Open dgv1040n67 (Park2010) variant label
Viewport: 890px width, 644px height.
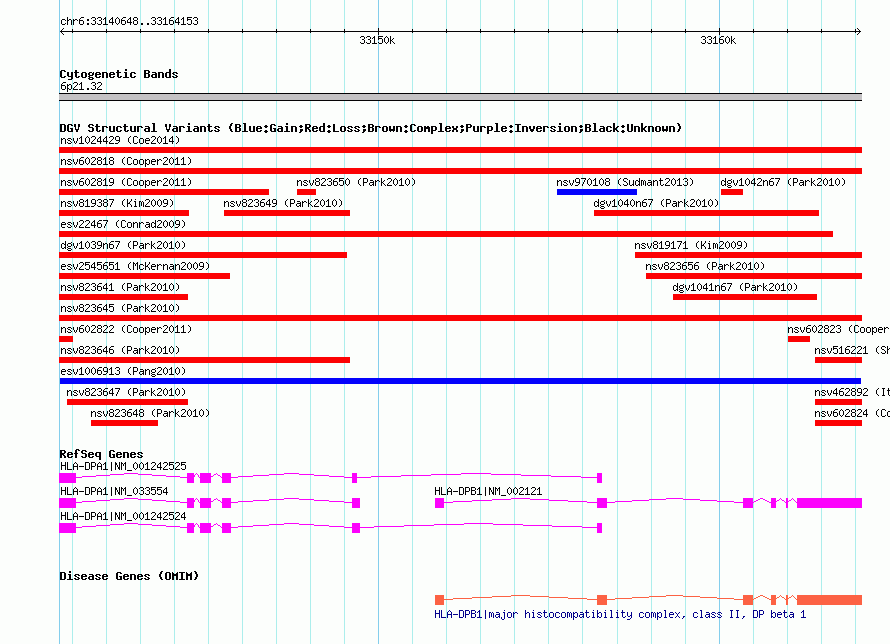pyautogui.click(x=656, y=203)
